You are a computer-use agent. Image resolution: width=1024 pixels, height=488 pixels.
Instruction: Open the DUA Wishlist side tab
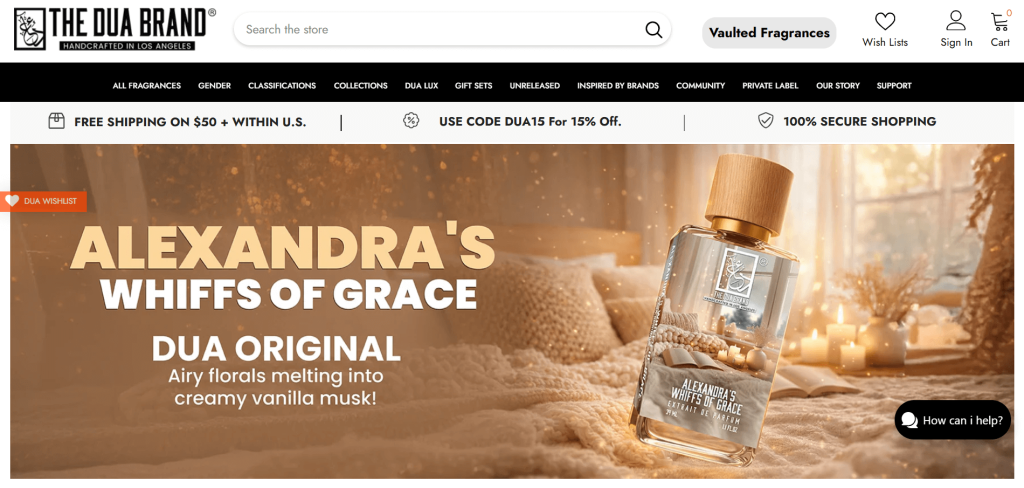tap(44, 201)
